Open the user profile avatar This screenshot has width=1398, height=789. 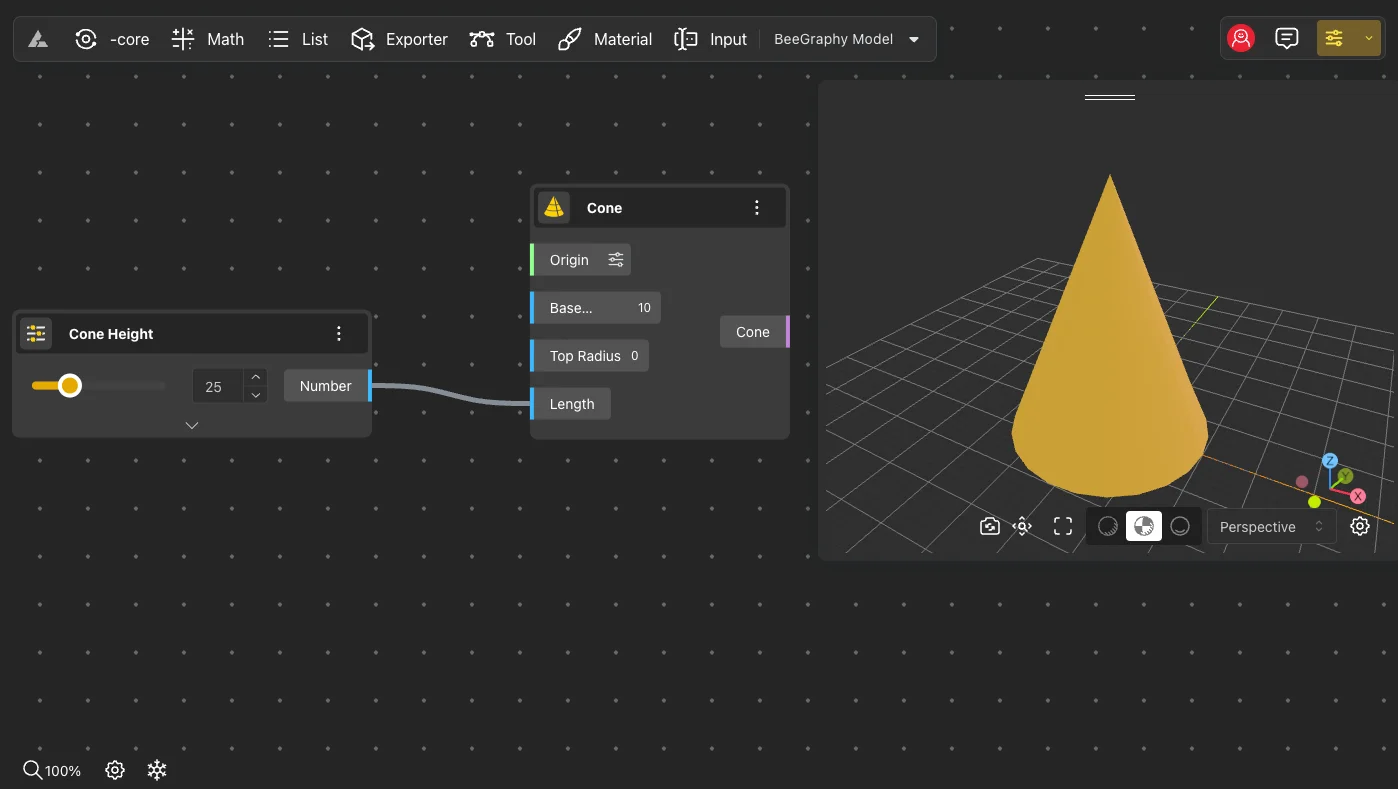click(x=1241, y=38)
